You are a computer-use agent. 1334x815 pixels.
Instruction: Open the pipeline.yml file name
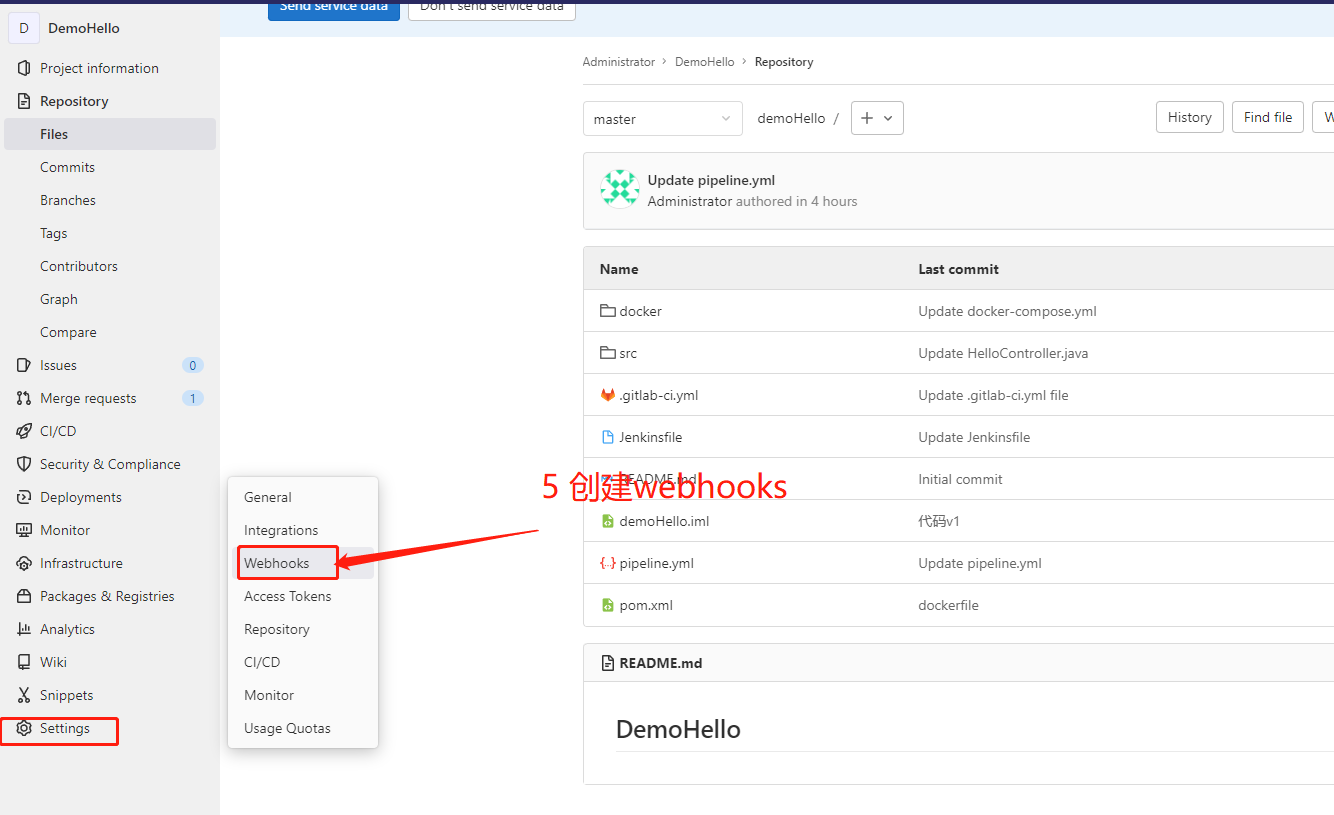click(656, 563)
